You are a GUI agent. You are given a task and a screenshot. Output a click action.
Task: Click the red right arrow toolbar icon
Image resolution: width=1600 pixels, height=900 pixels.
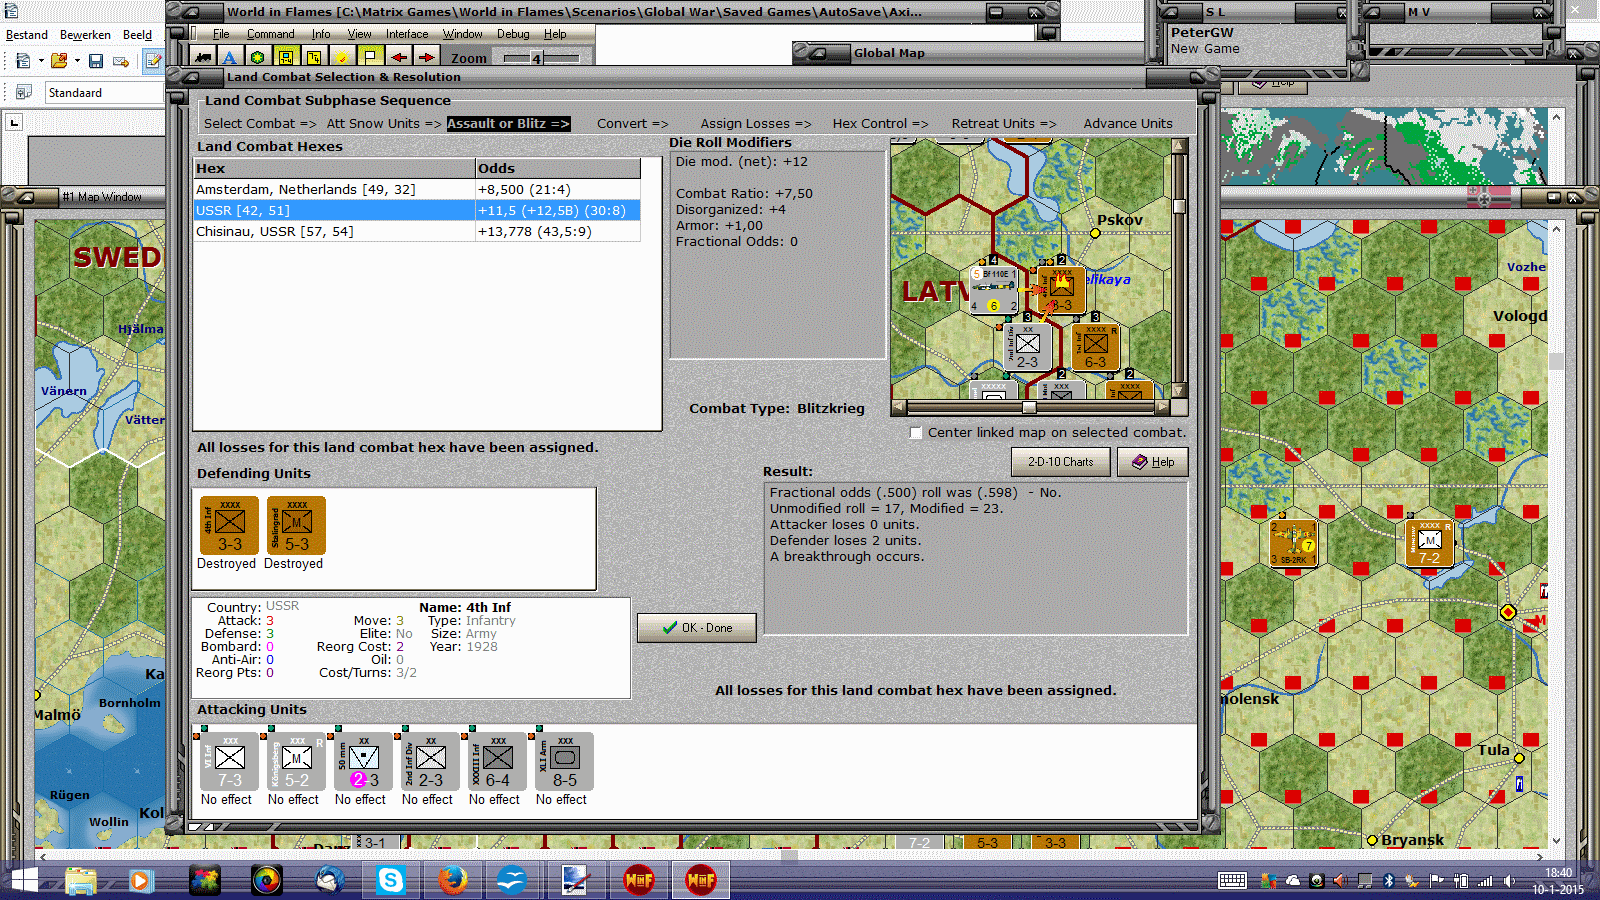coord(426,57)
